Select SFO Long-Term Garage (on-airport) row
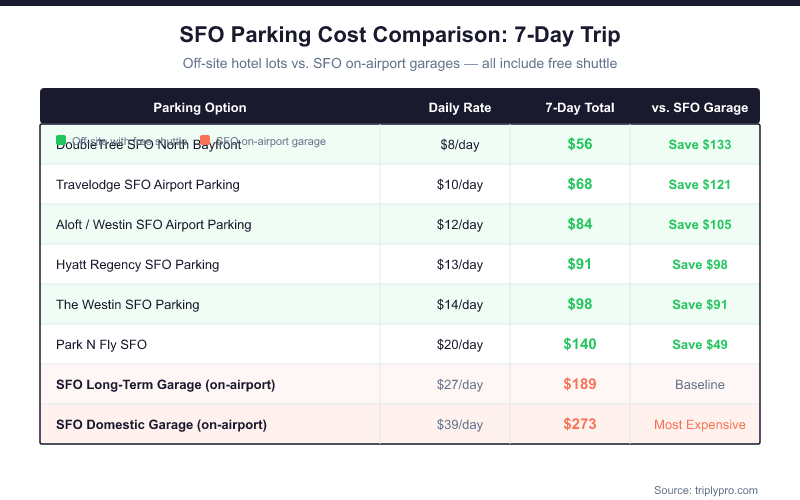This screenshot has width=800, height=500. point(165,385)
